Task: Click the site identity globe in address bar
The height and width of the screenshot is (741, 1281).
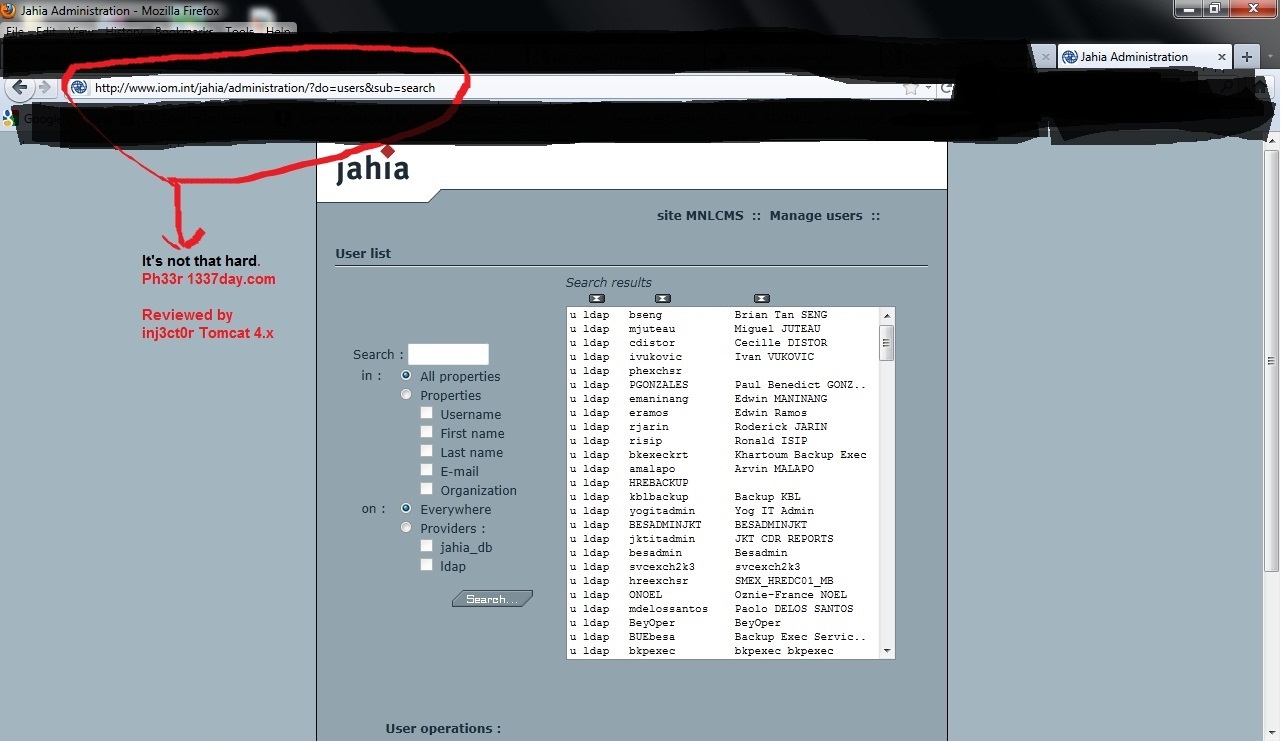Action: click(79, 87)
